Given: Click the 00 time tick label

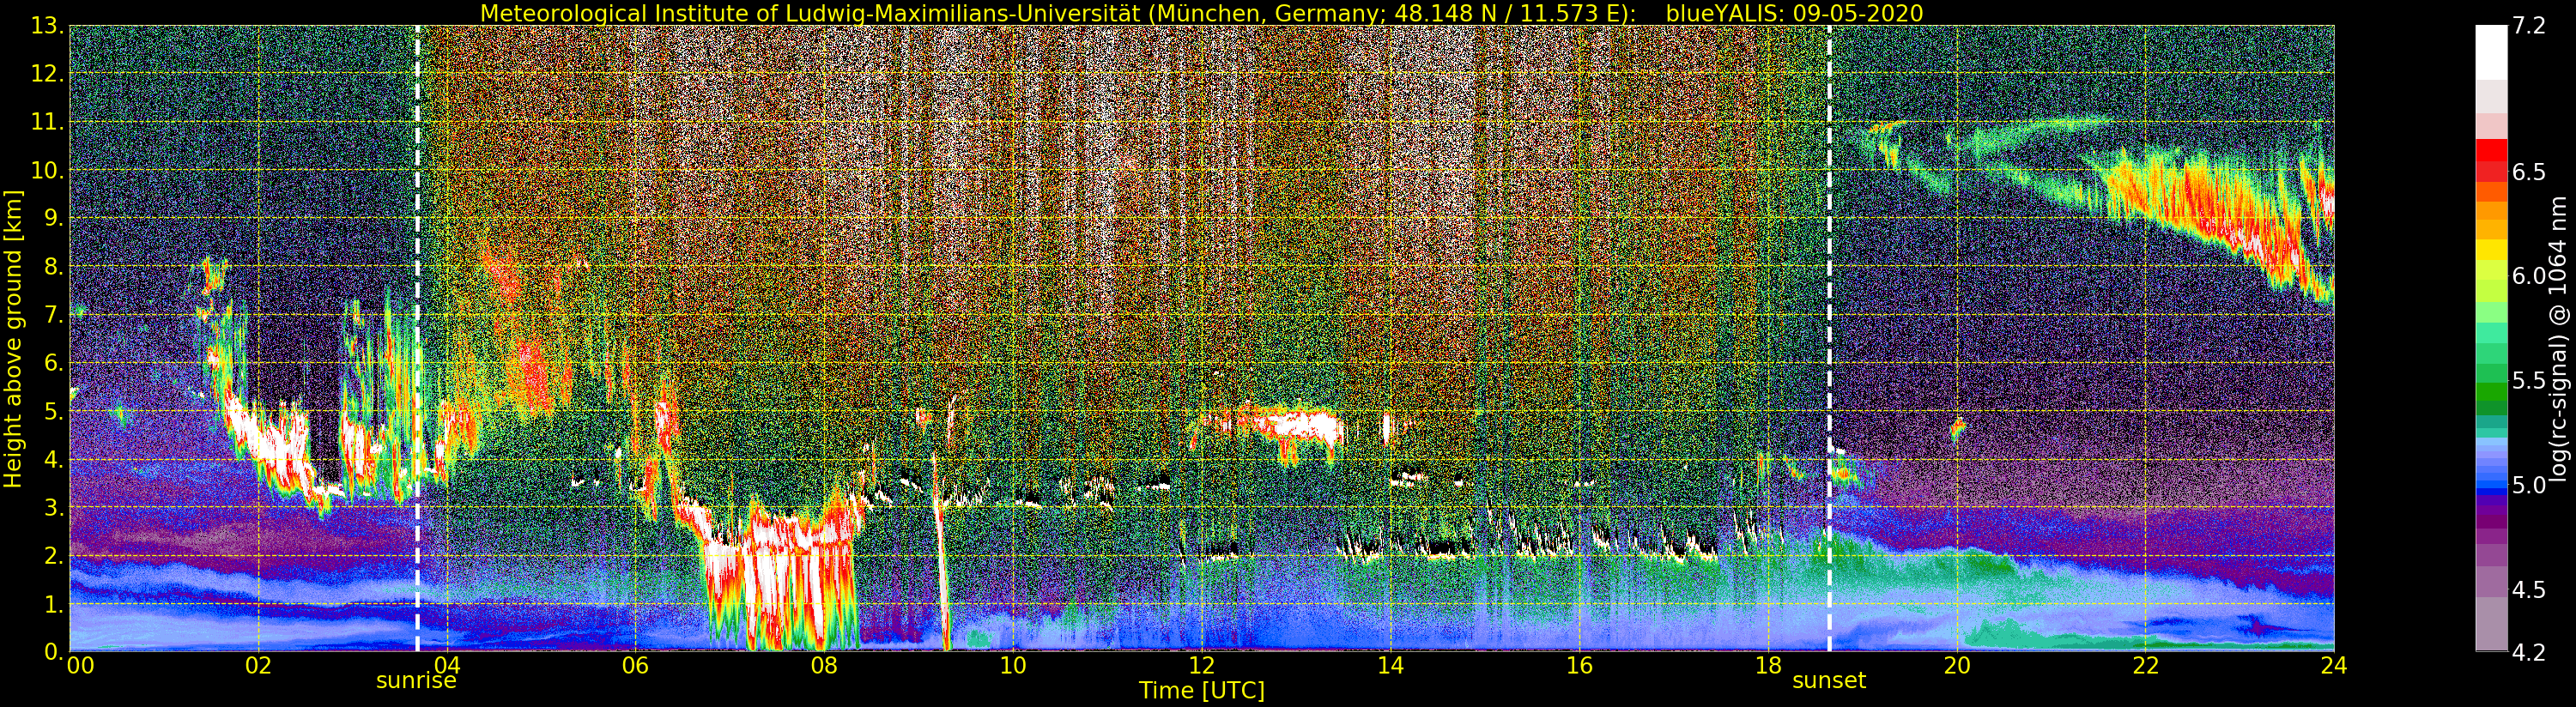Looking at the screenshot, I should pyautogui.click(x=80, y=666).
